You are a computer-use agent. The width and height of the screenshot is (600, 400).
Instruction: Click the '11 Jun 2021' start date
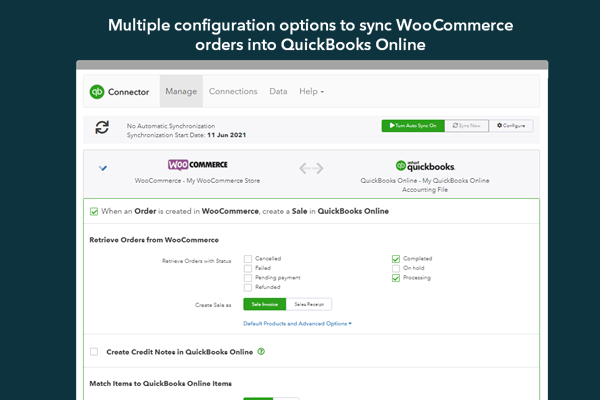coord(227,135)
